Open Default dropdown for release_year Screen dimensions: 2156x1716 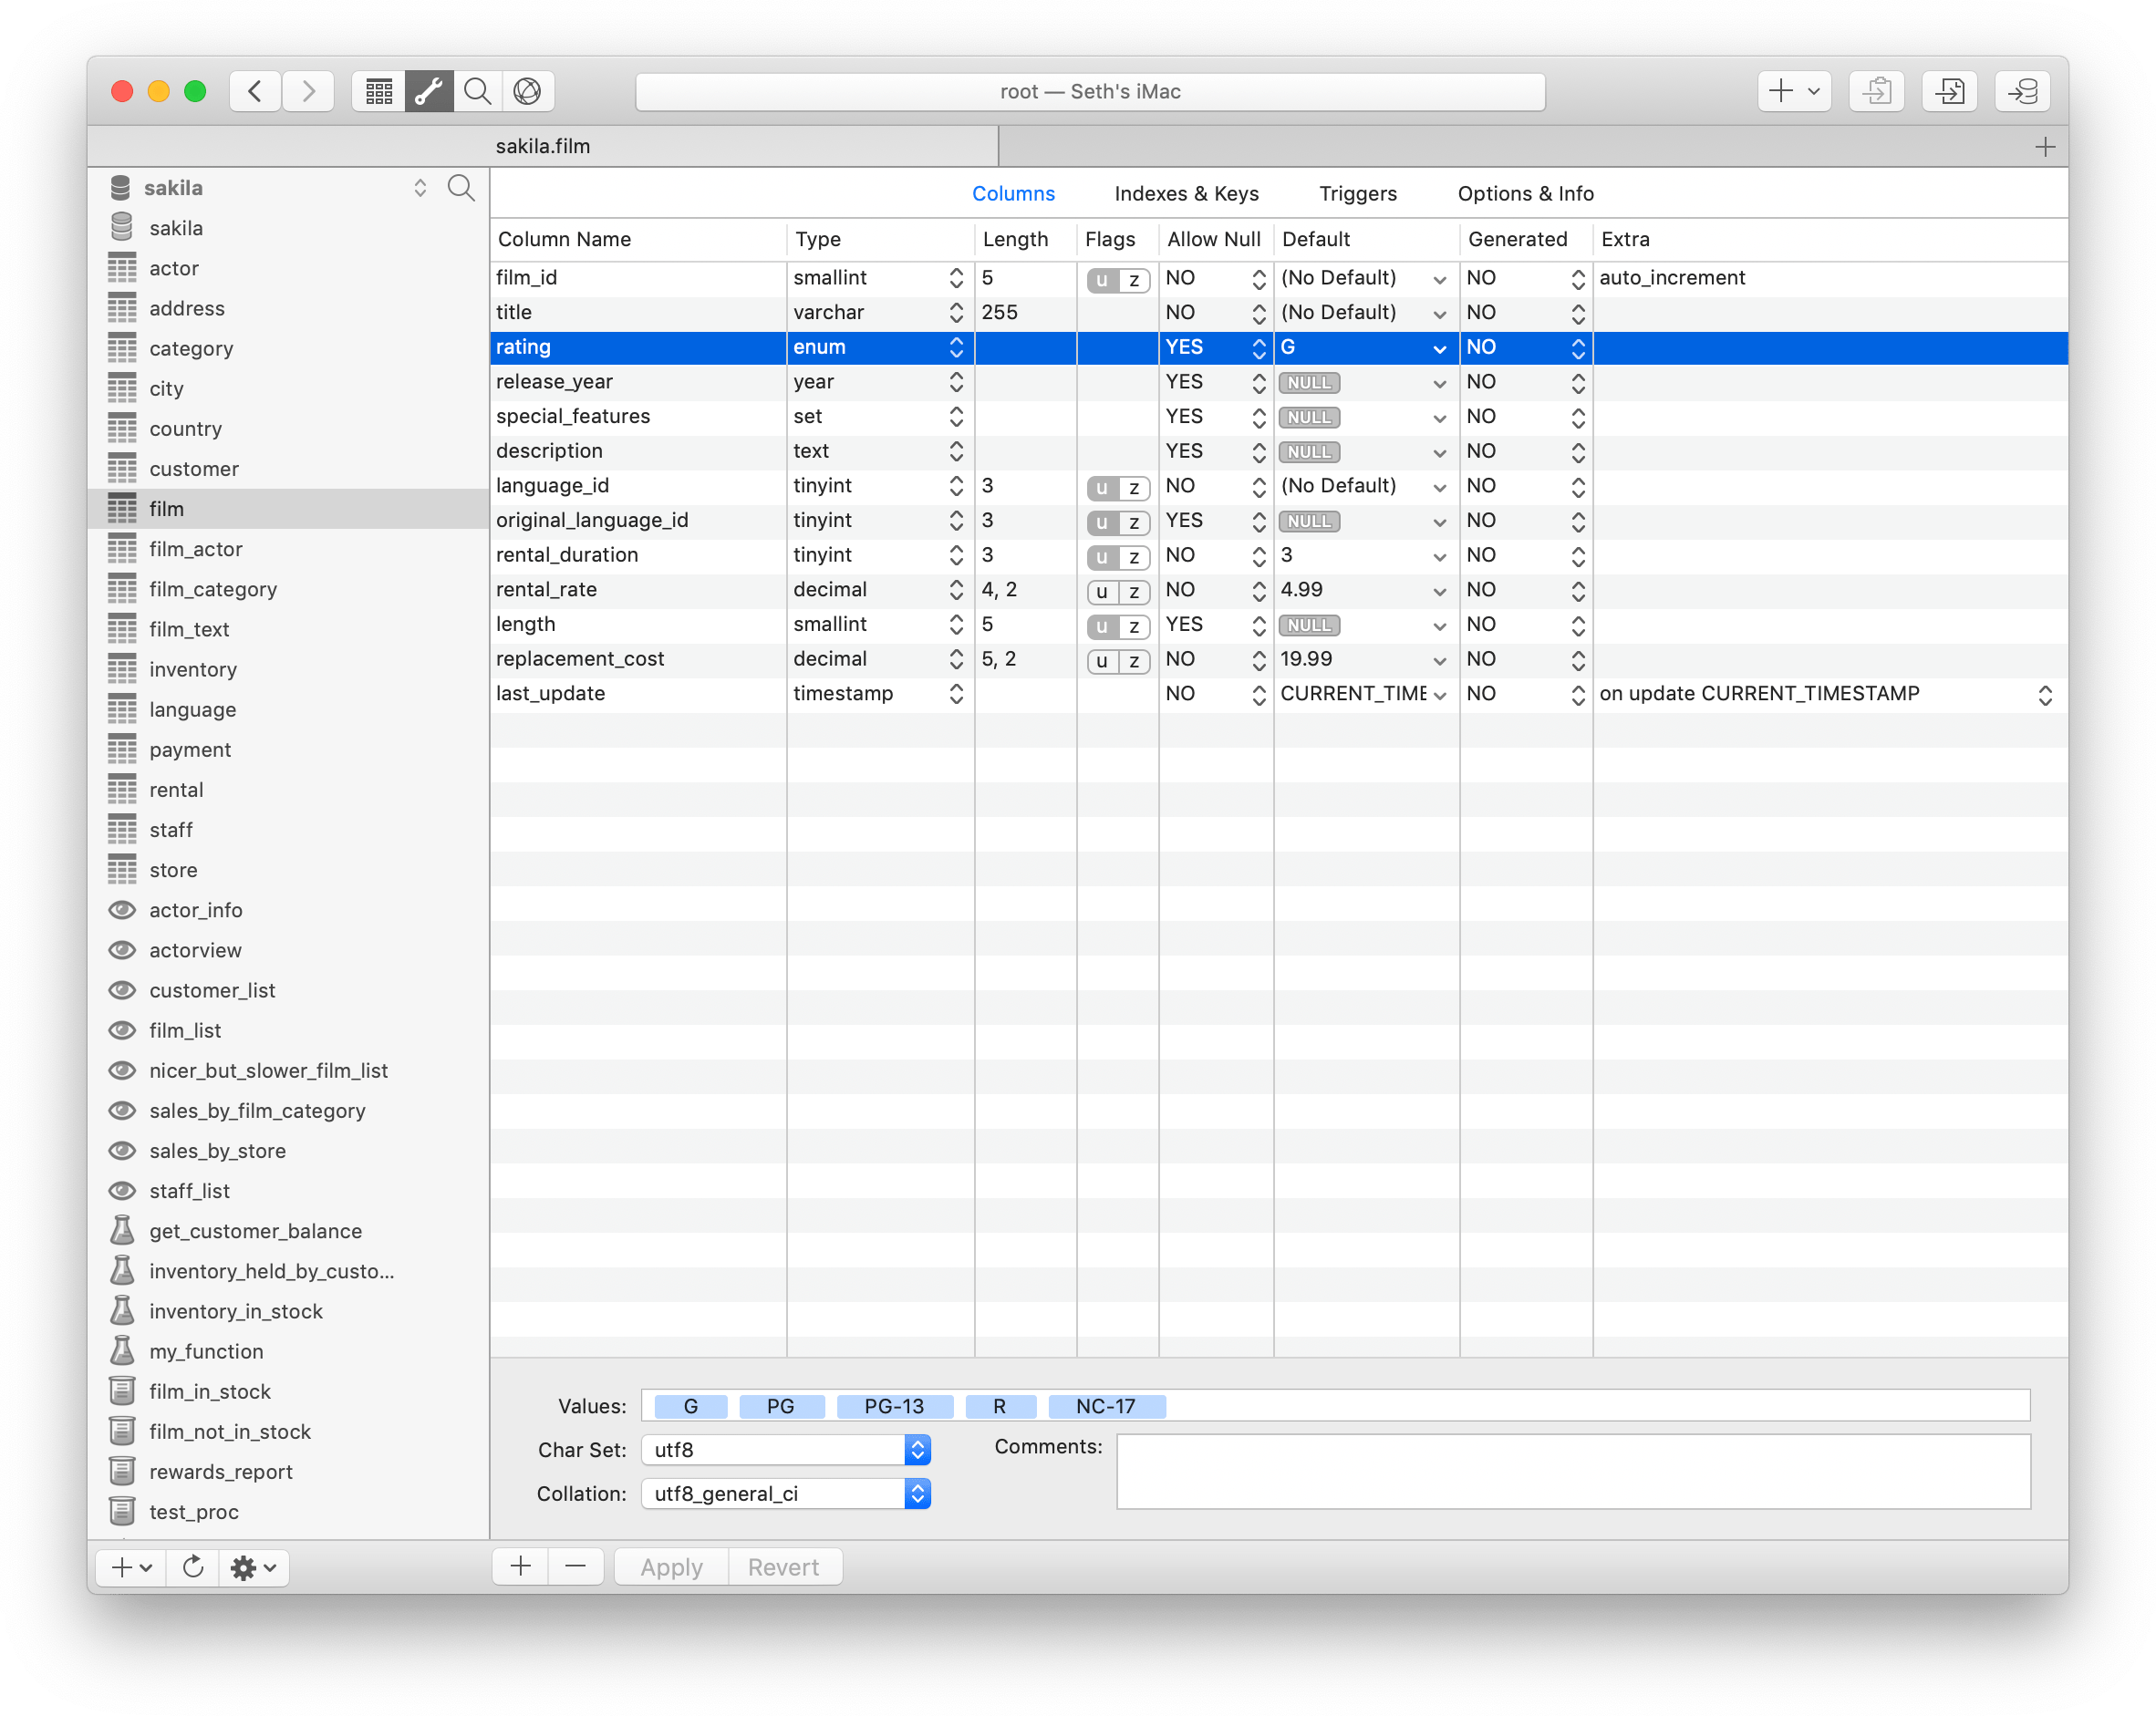[1439, 383]
